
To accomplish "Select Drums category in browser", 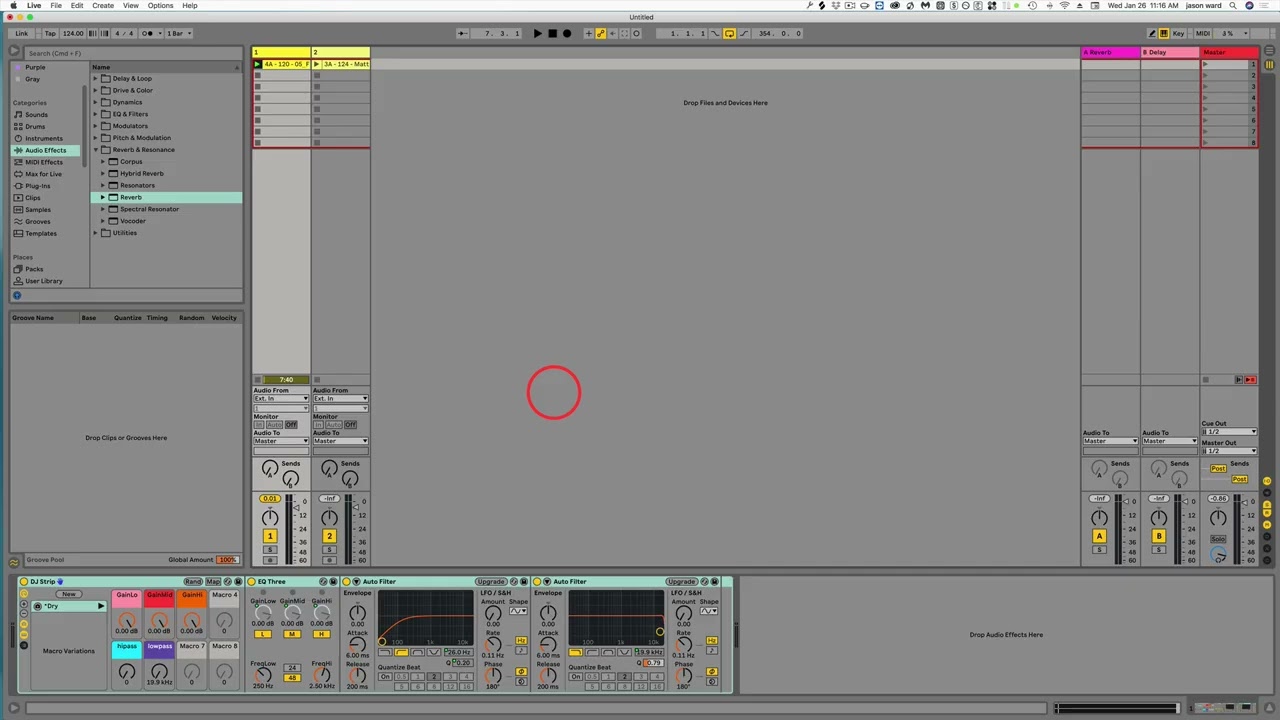I will (35, 126).
